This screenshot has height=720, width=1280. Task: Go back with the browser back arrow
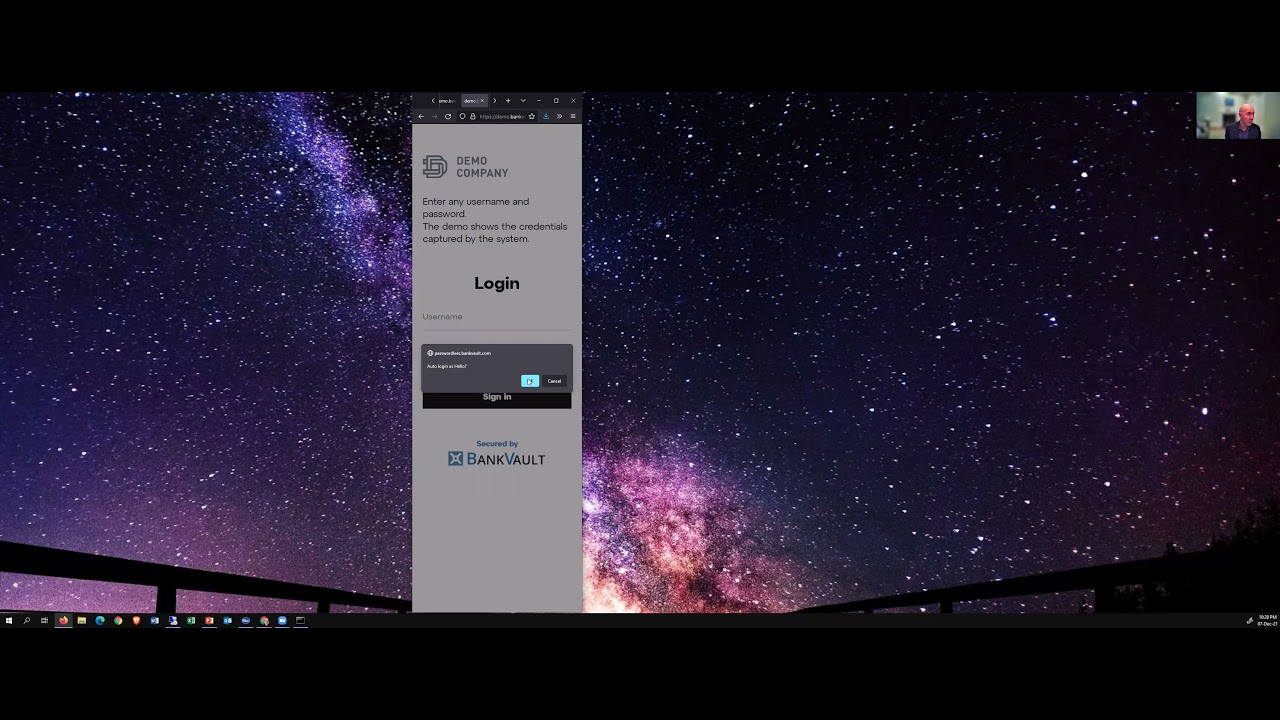coord(421,116)
